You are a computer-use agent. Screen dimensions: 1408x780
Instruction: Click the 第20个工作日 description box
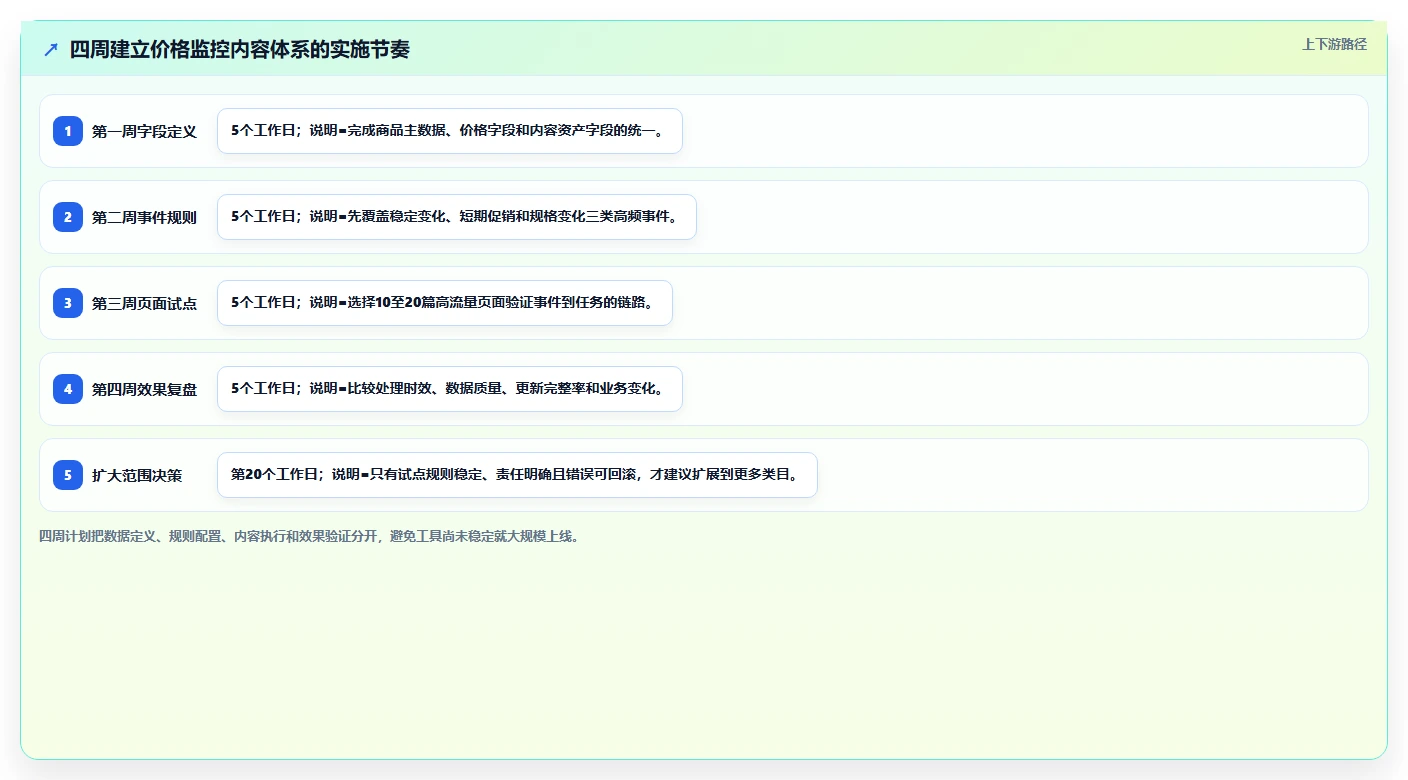point(517,475)
